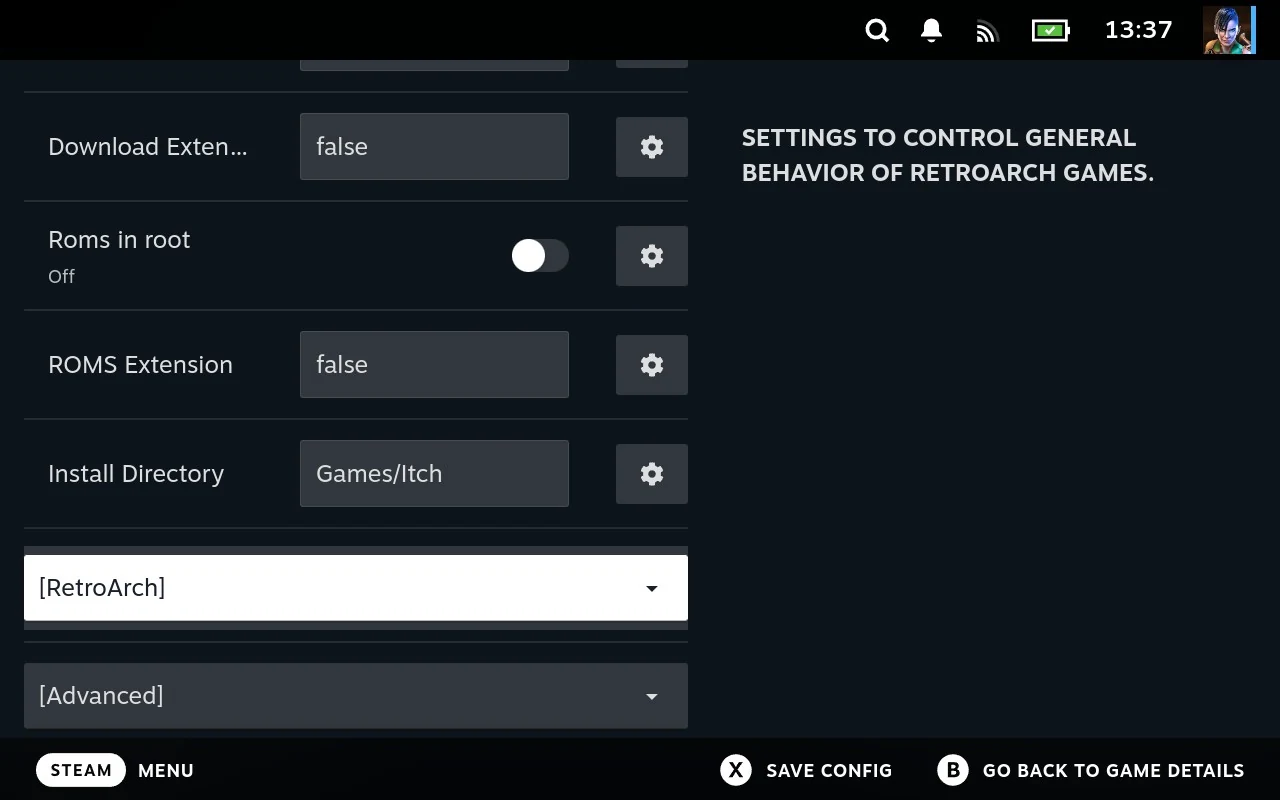Open gear settings for ROMS Extension

[652, 365]
